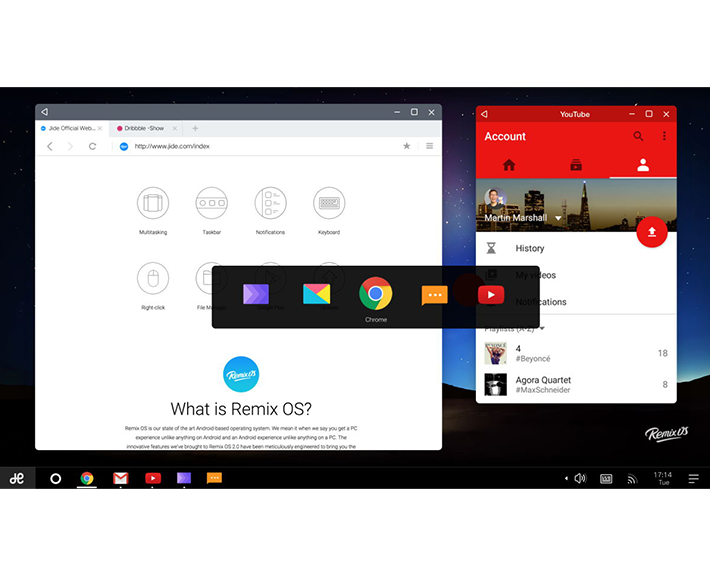Launch Gmail from the taskbar
Viewport: 710px width, 575px height.
[x=120, y=478]
